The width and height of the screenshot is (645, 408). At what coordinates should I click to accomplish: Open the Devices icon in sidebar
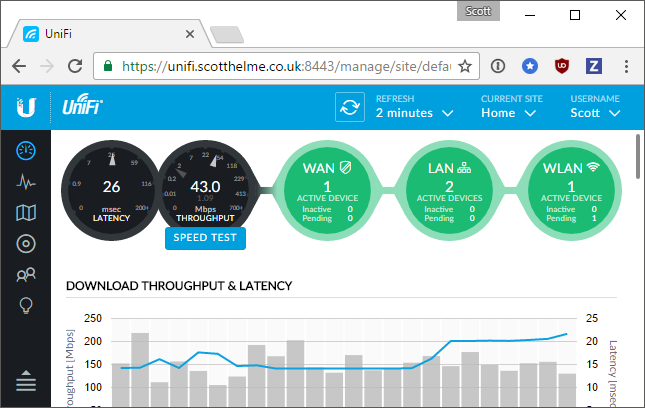pos(26,244)
